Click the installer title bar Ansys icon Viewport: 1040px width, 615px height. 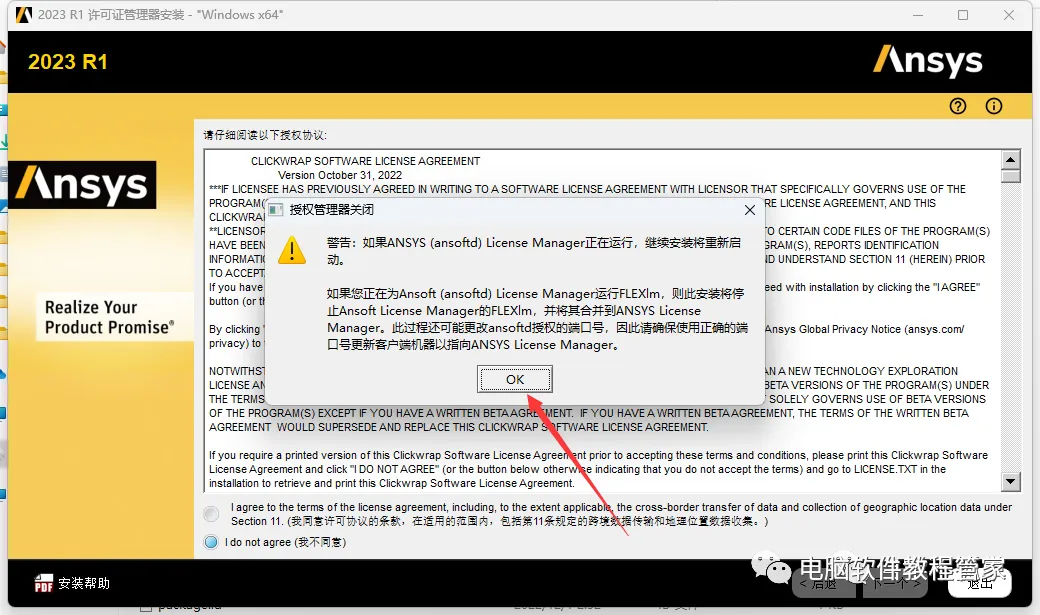(24, 15)
